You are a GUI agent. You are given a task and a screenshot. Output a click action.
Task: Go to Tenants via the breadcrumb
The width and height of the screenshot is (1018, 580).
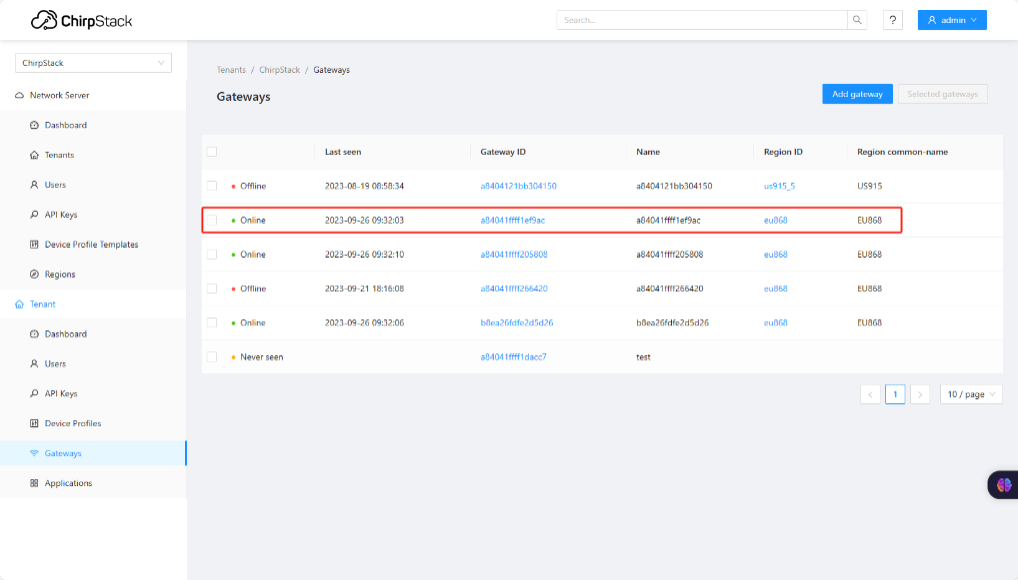coord(231,70)
